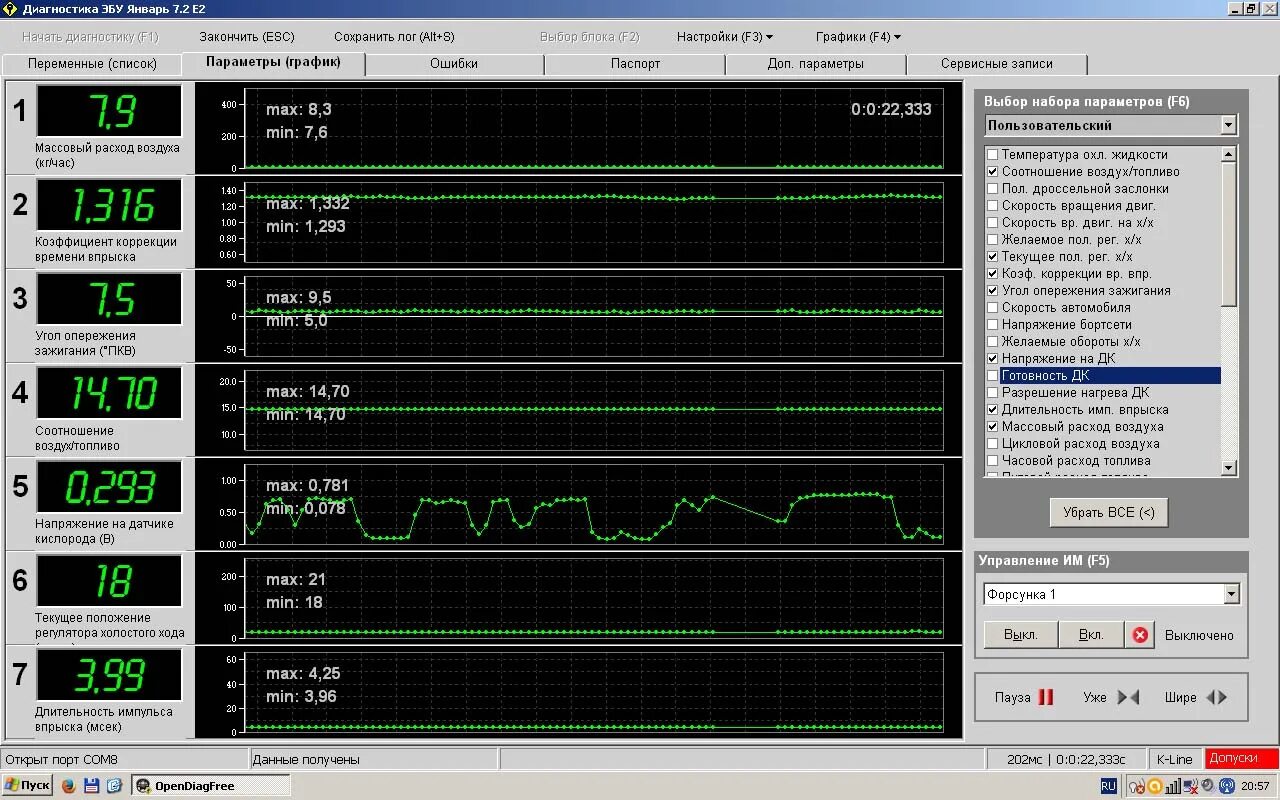
Task: Disable Угол опережения зажигания checkbox
Action: (992, 291)
